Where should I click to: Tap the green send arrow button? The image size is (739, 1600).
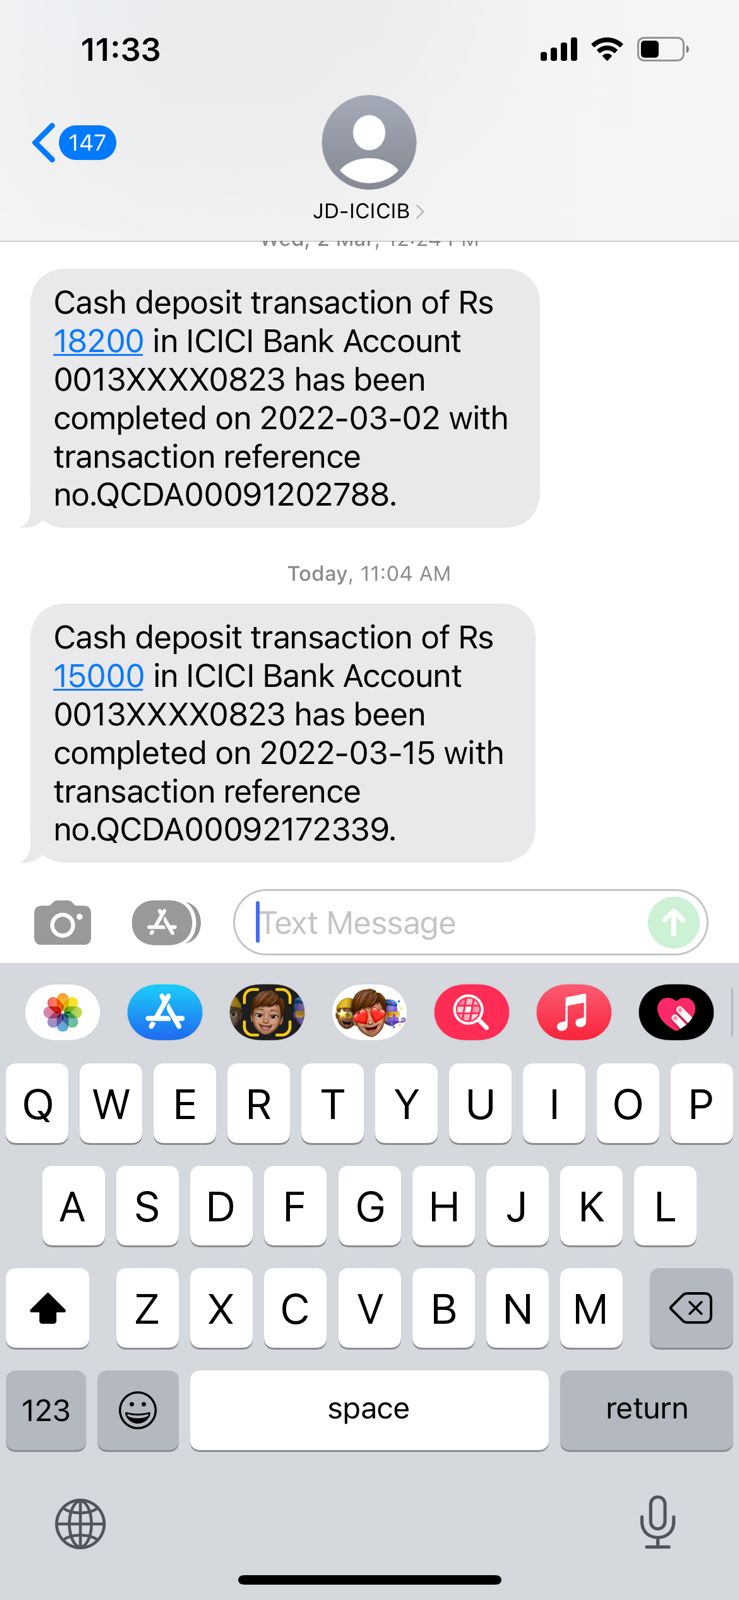pyautogui.click(x=674, y=922)
